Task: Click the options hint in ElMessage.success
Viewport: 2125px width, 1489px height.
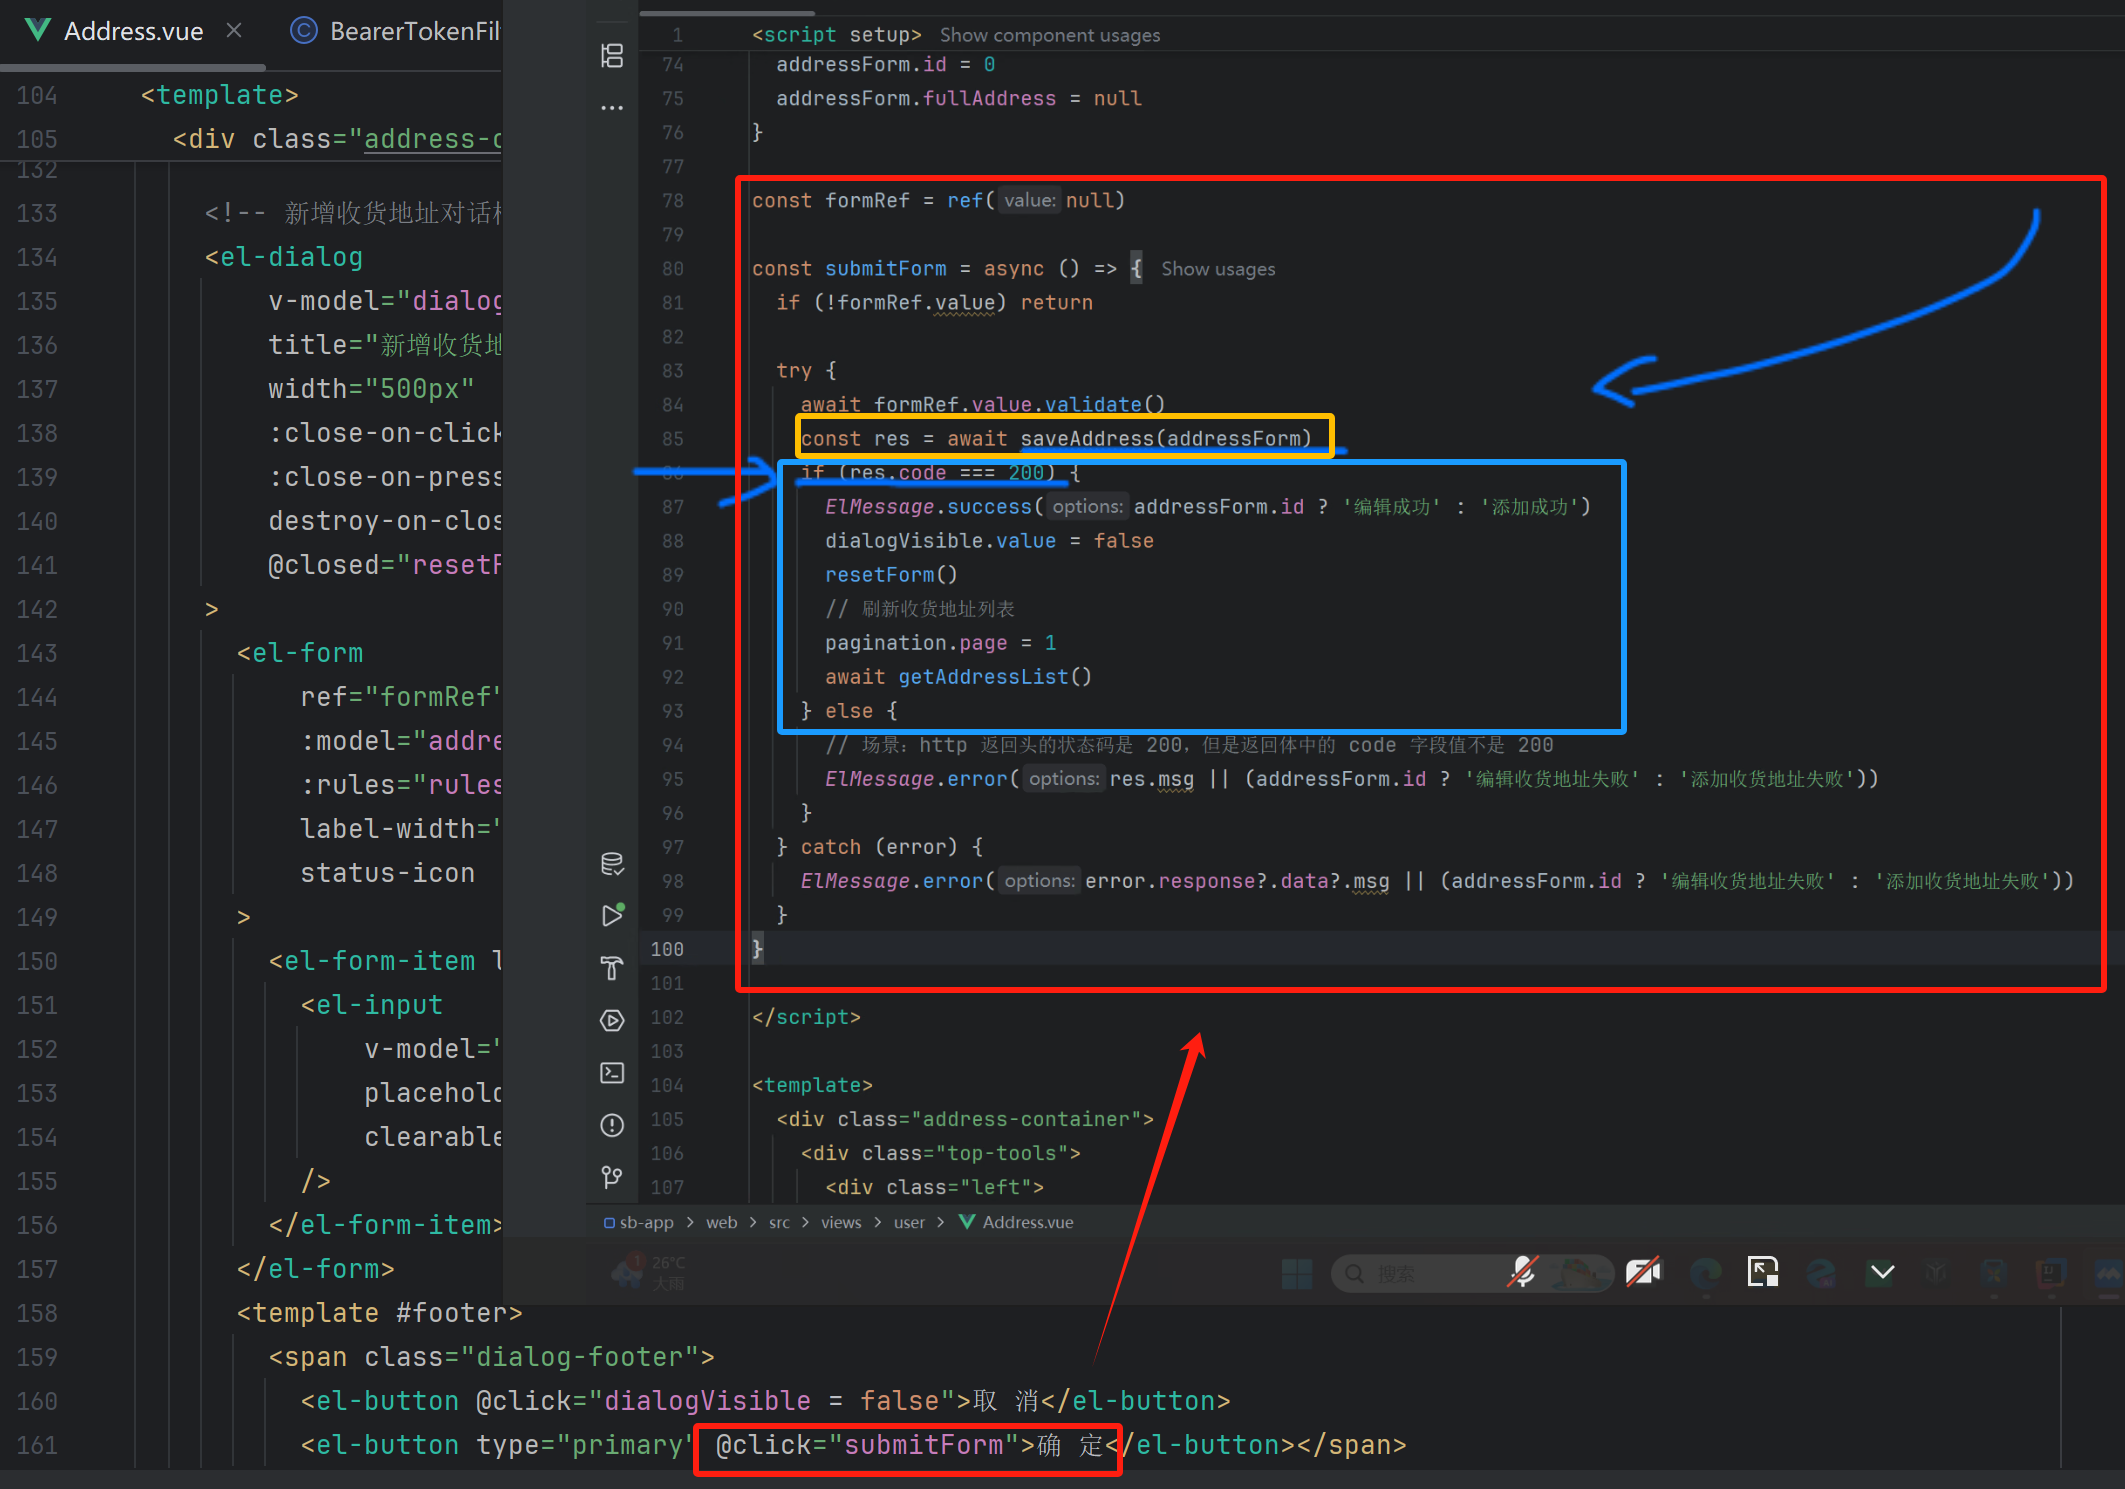Action: coord(1087,507)
